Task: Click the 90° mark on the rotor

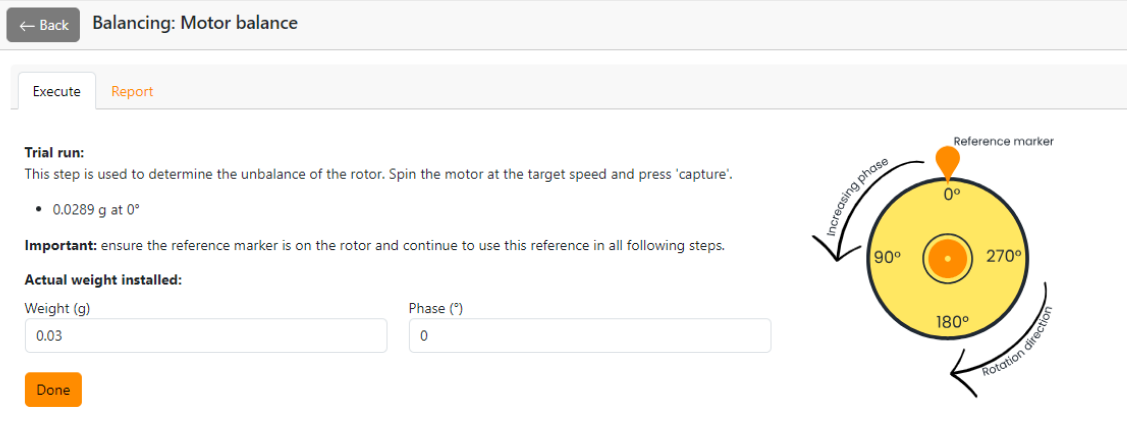Action: coord(887,257)
